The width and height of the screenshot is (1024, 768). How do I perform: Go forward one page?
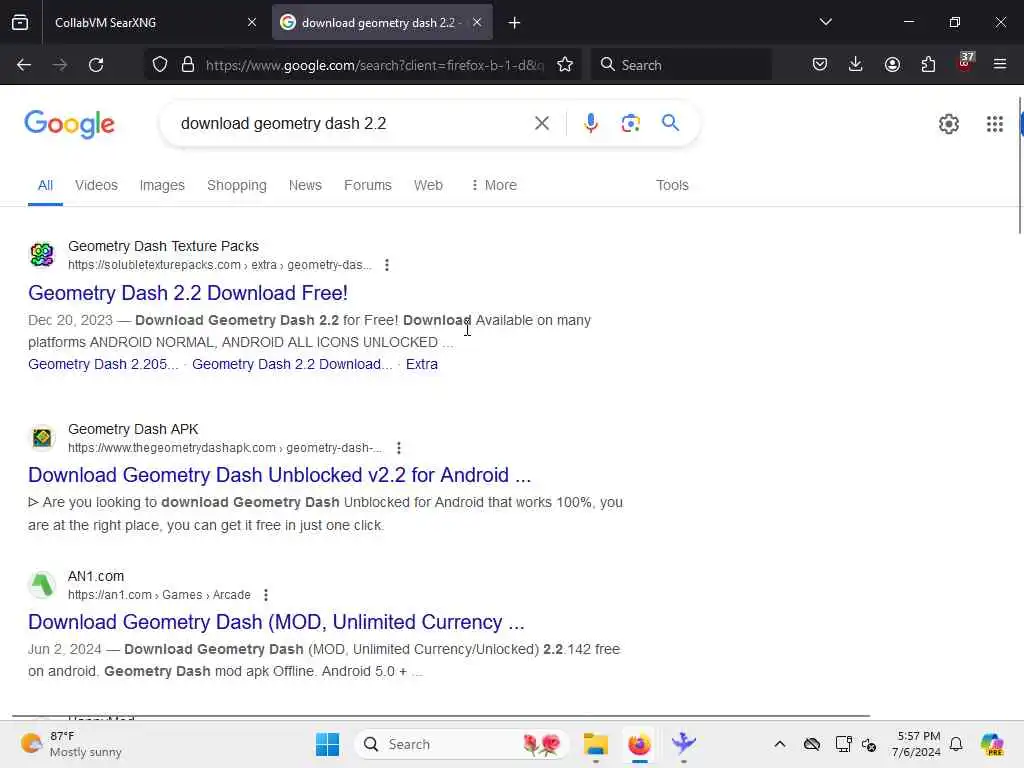[x=60, y=65]
